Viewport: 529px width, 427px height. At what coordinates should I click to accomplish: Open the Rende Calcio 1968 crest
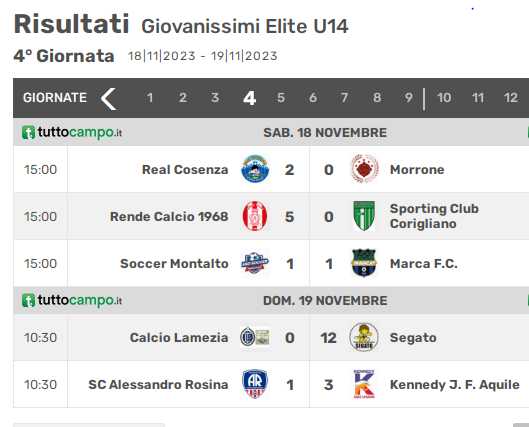click(255, 216)
